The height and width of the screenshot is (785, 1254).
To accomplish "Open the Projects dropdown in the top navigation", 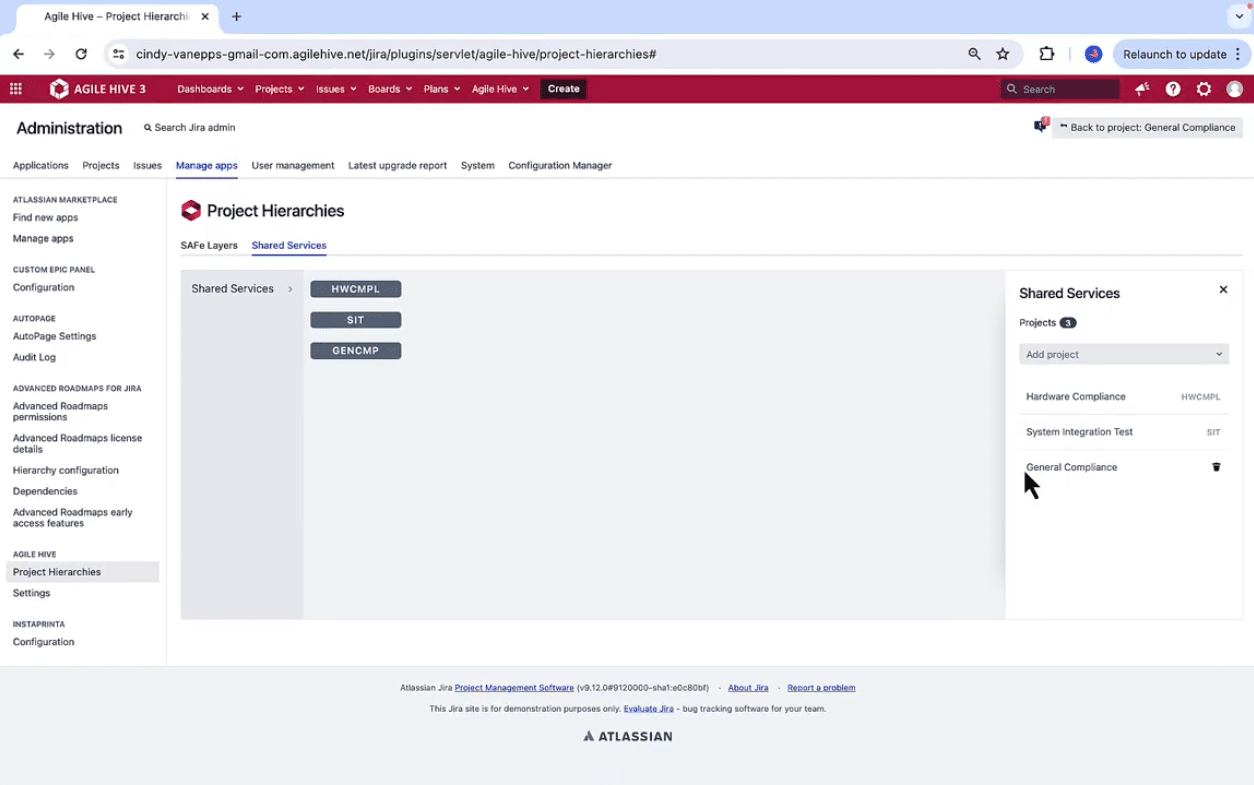I will [279, 89].
